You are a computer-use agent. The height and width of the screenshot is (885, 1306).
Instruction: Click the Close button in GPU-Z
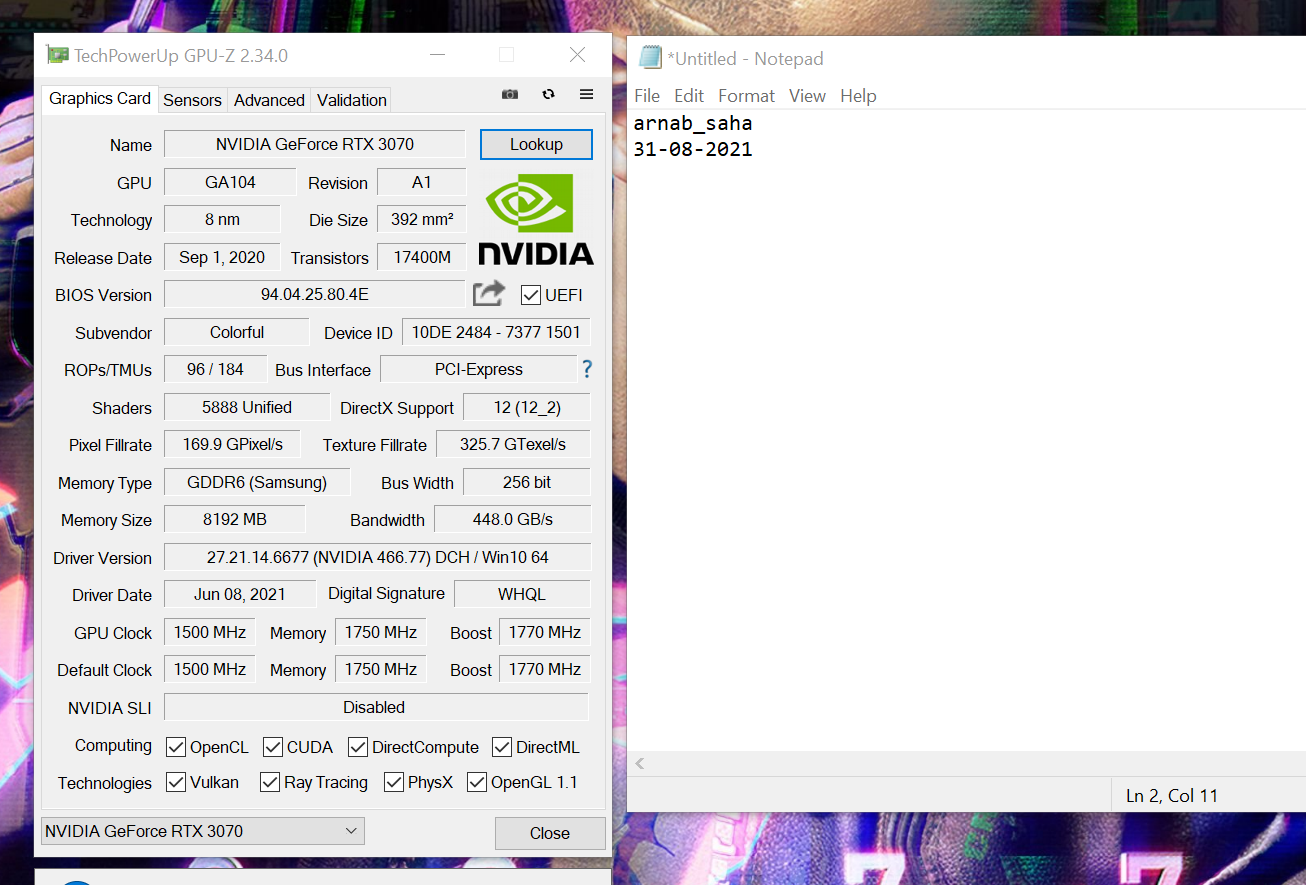click(x=550, y=833)
